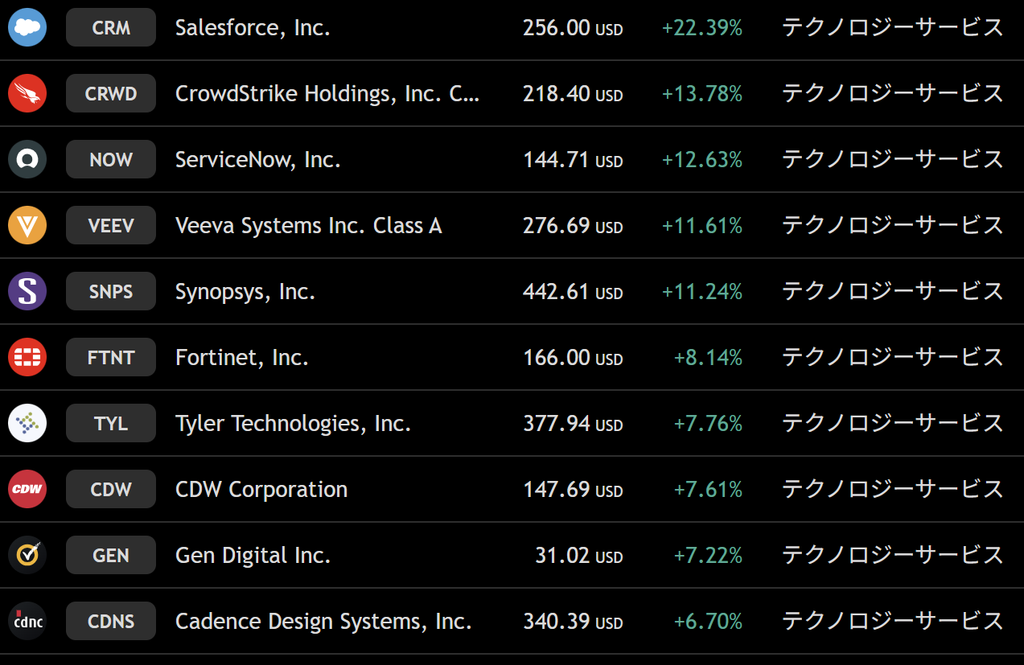Click the CRWD ticker badge

(111, 93)
